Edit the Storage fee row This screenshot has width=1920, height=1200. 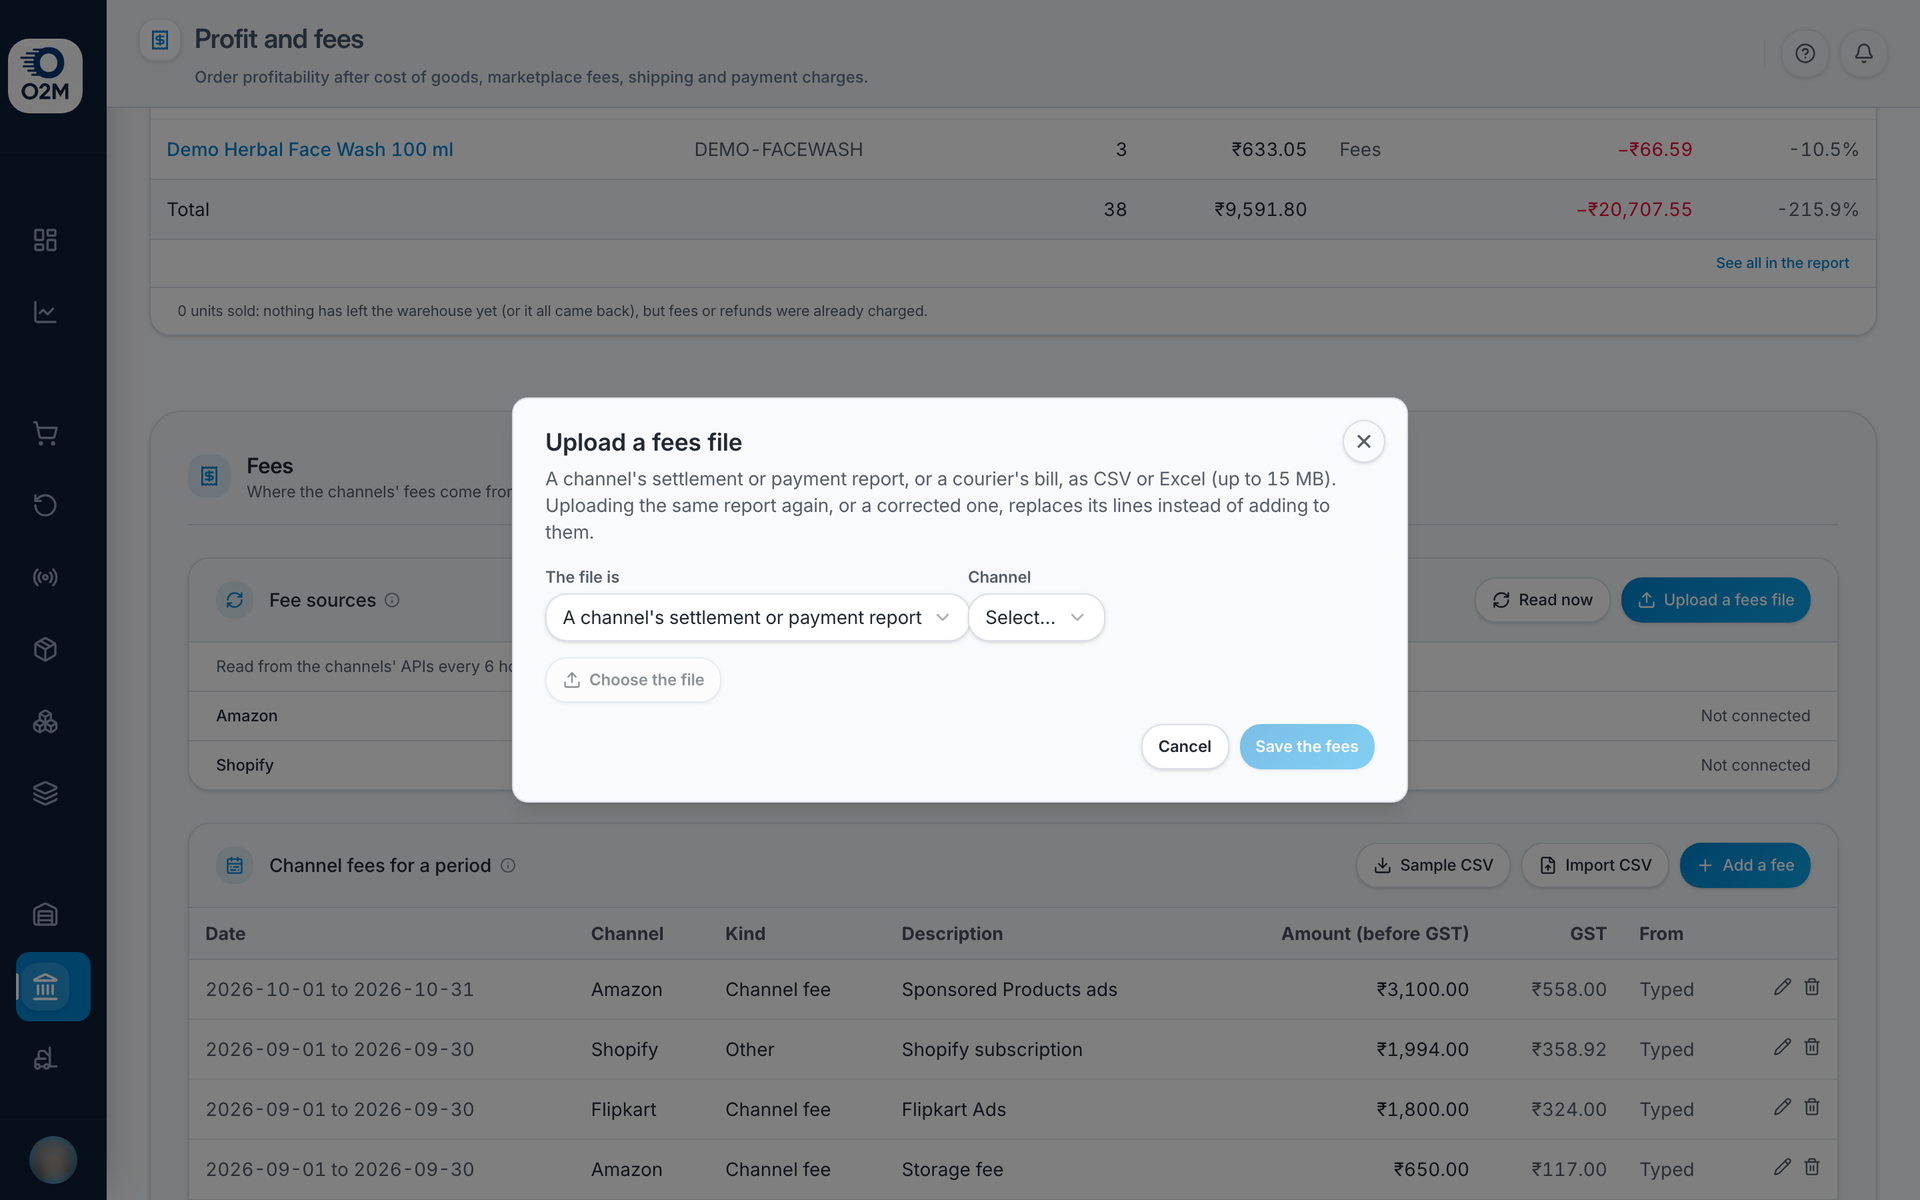click(x=1782, y=1167)
